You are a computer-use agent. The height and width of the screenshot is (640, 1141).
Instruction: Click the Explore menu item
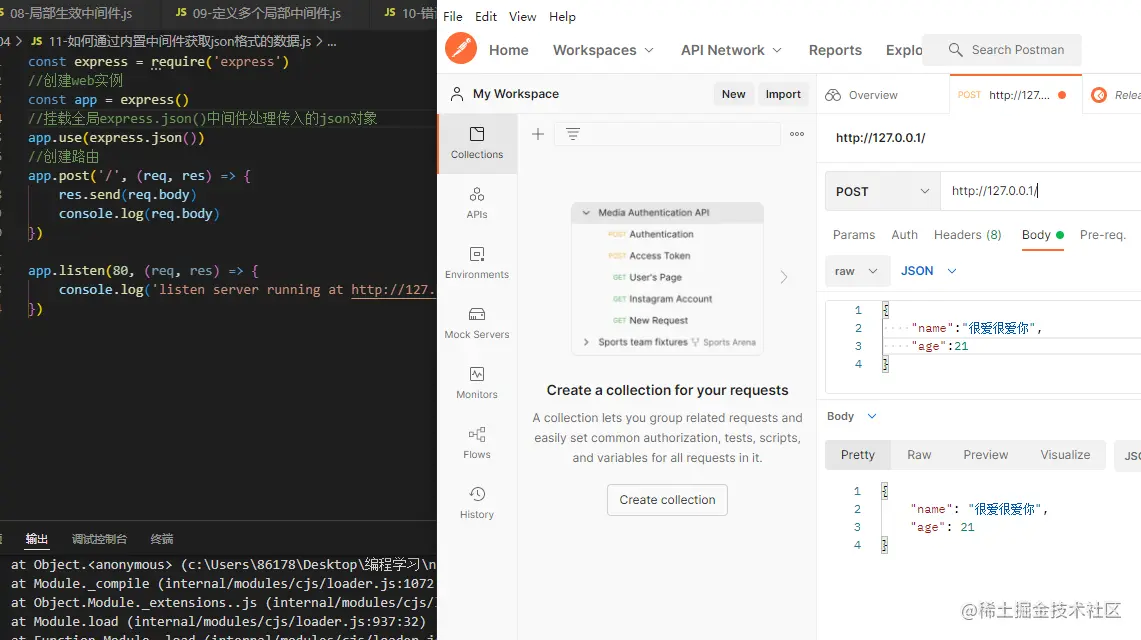coord(904,50)
